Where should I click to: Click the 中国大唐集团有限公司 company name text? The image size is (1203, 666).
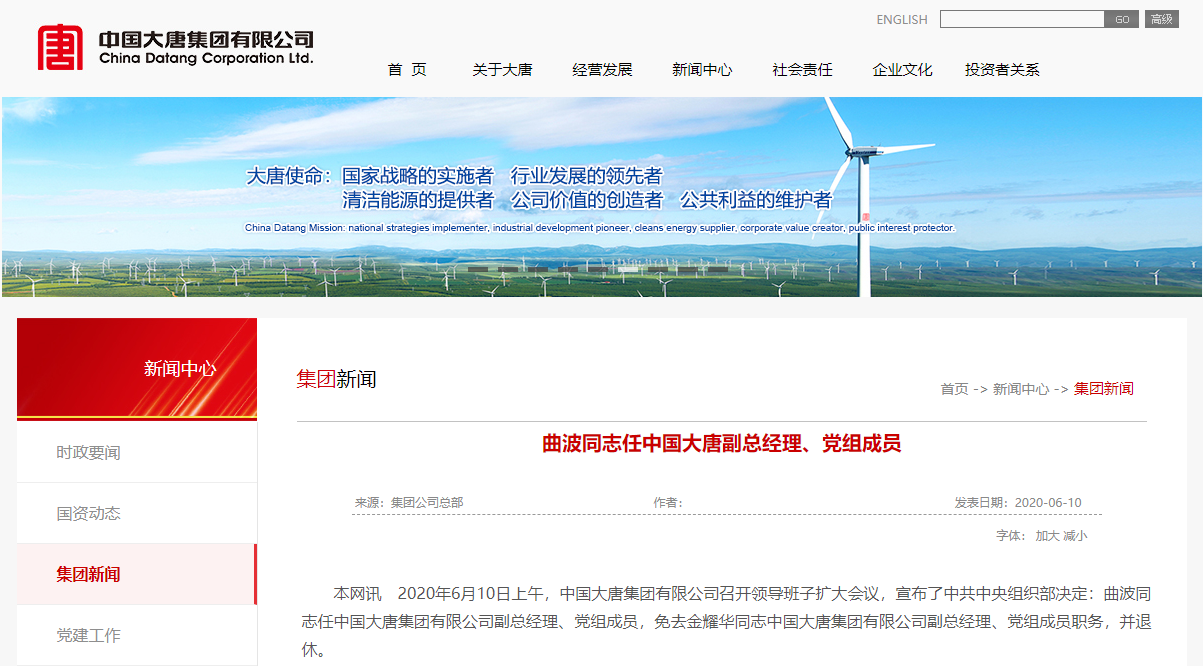click(206, 39)
